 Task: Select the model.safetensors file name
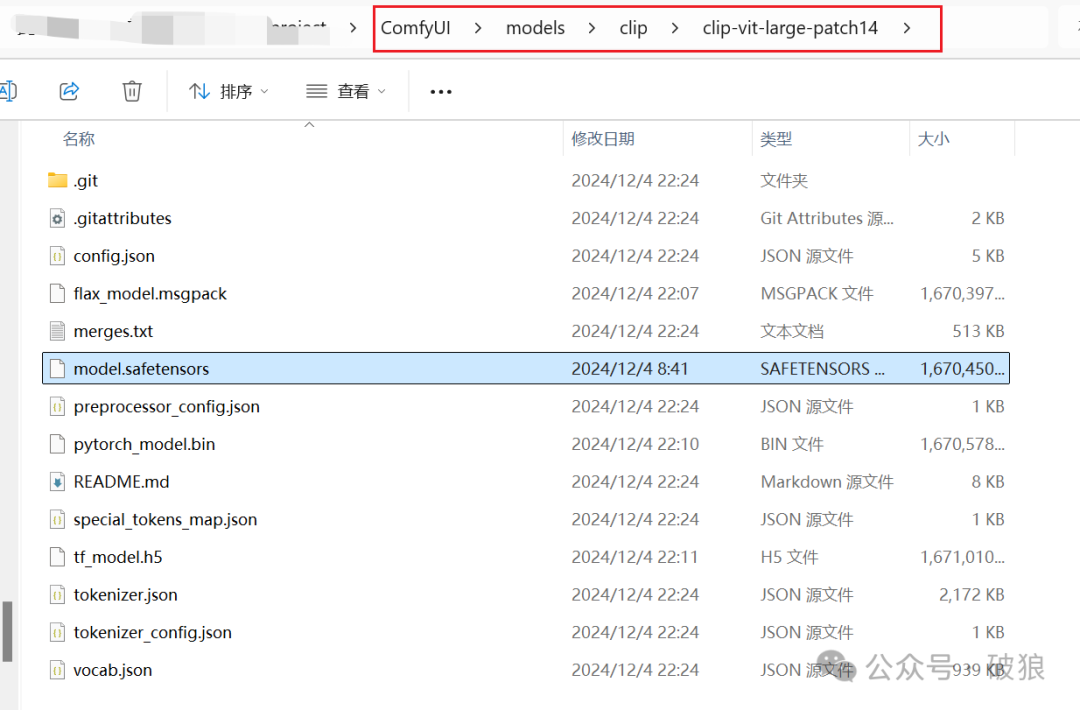click(141, 369)
